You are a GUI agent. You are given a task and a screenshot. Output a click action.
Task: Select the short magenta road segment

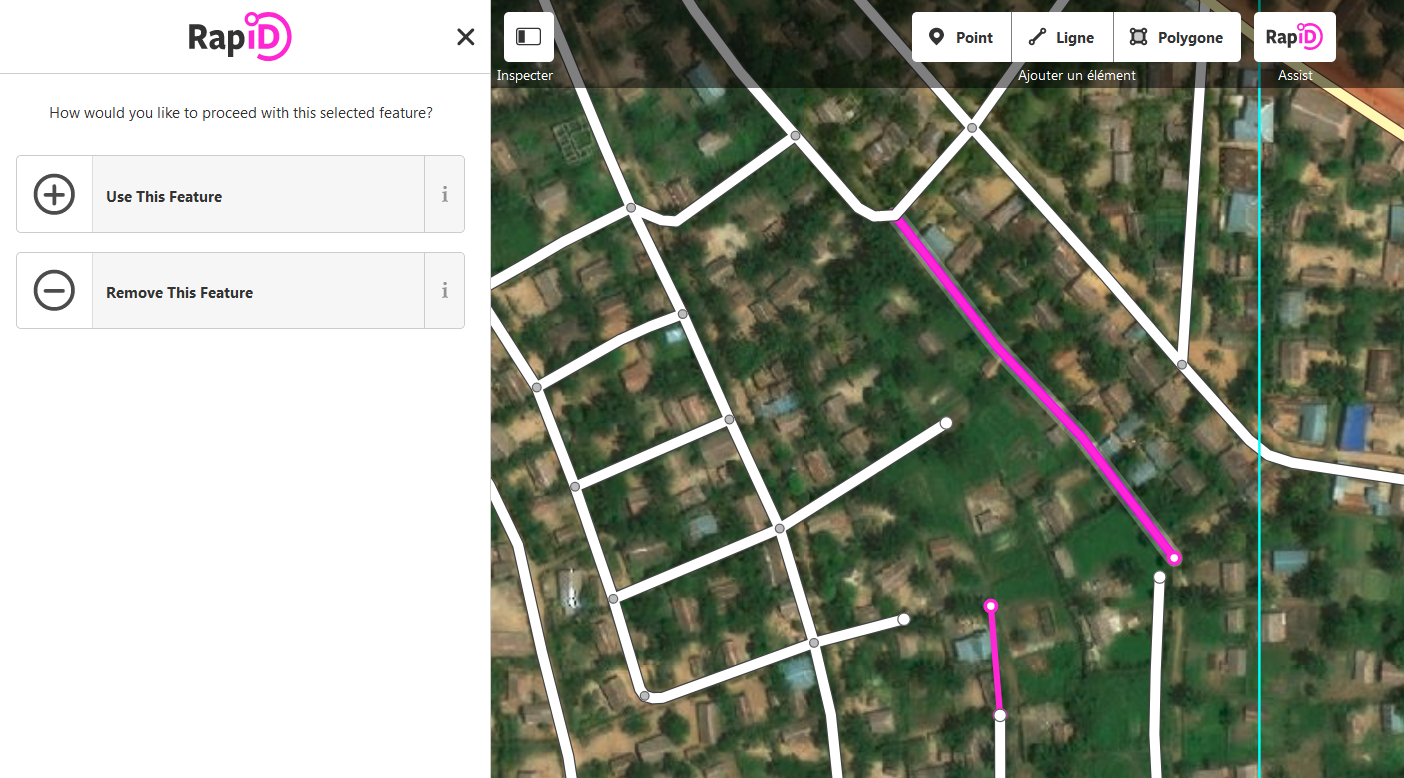tap(994, 660)
